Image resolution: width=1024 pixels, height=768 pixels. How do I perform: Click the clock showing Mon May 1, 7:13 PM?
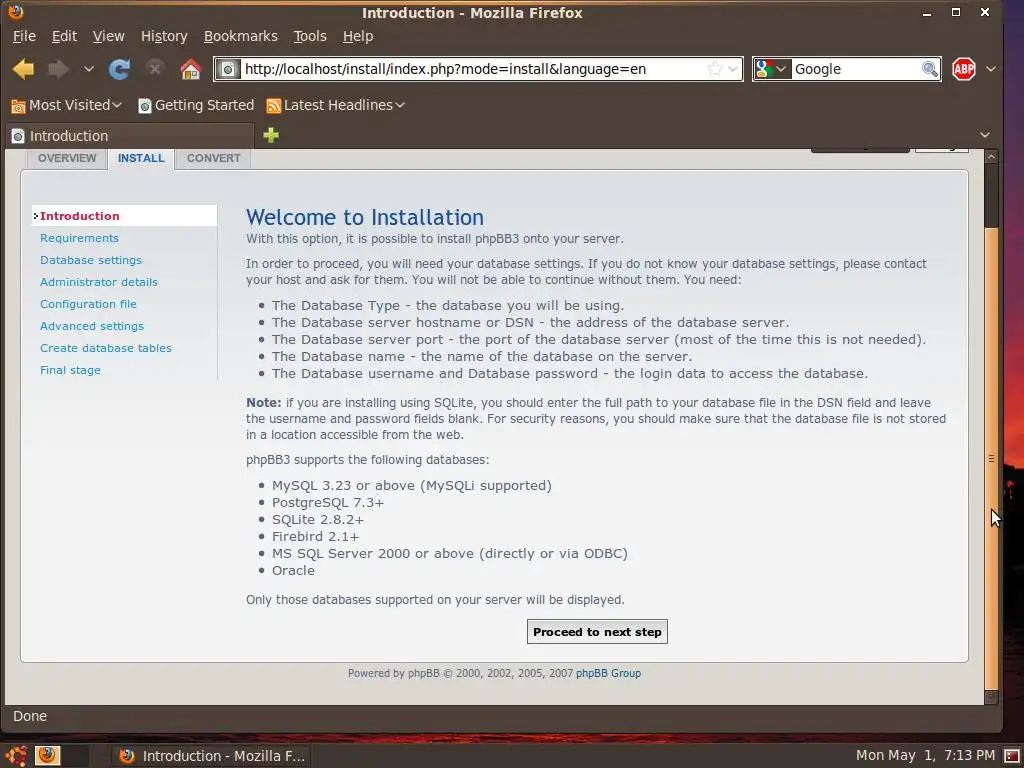click(925, 756)
